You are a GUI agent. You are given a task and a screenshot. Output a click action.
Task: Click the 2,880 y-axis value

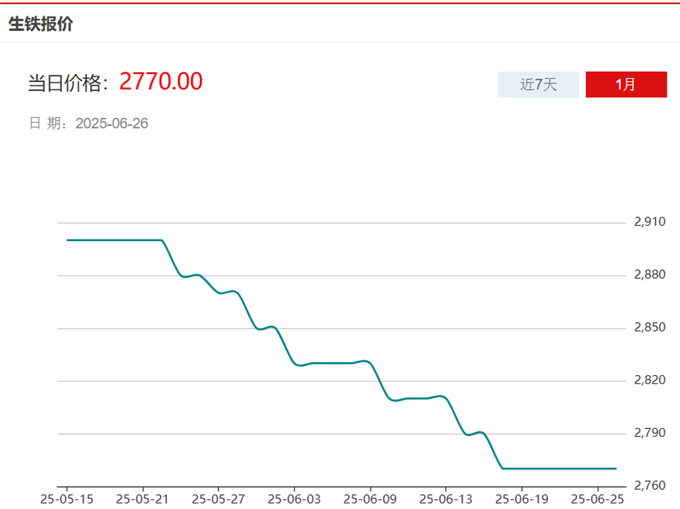click(650, 274)
